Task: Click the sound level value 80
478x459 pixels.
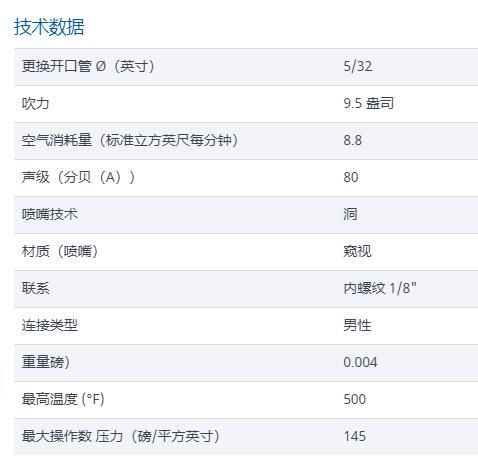Action: 351,177
